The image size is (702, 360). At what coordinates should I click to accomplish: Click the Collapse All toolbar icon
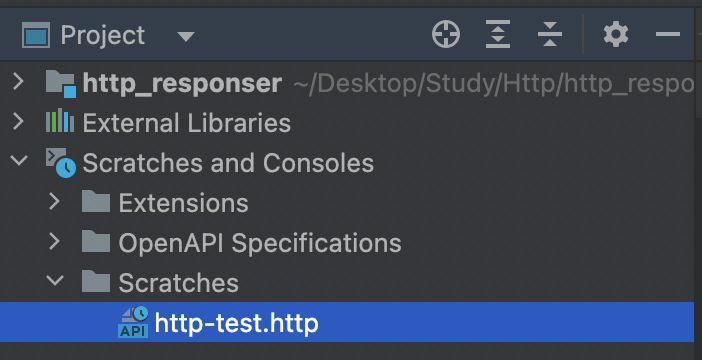click(x=550, y=34)
